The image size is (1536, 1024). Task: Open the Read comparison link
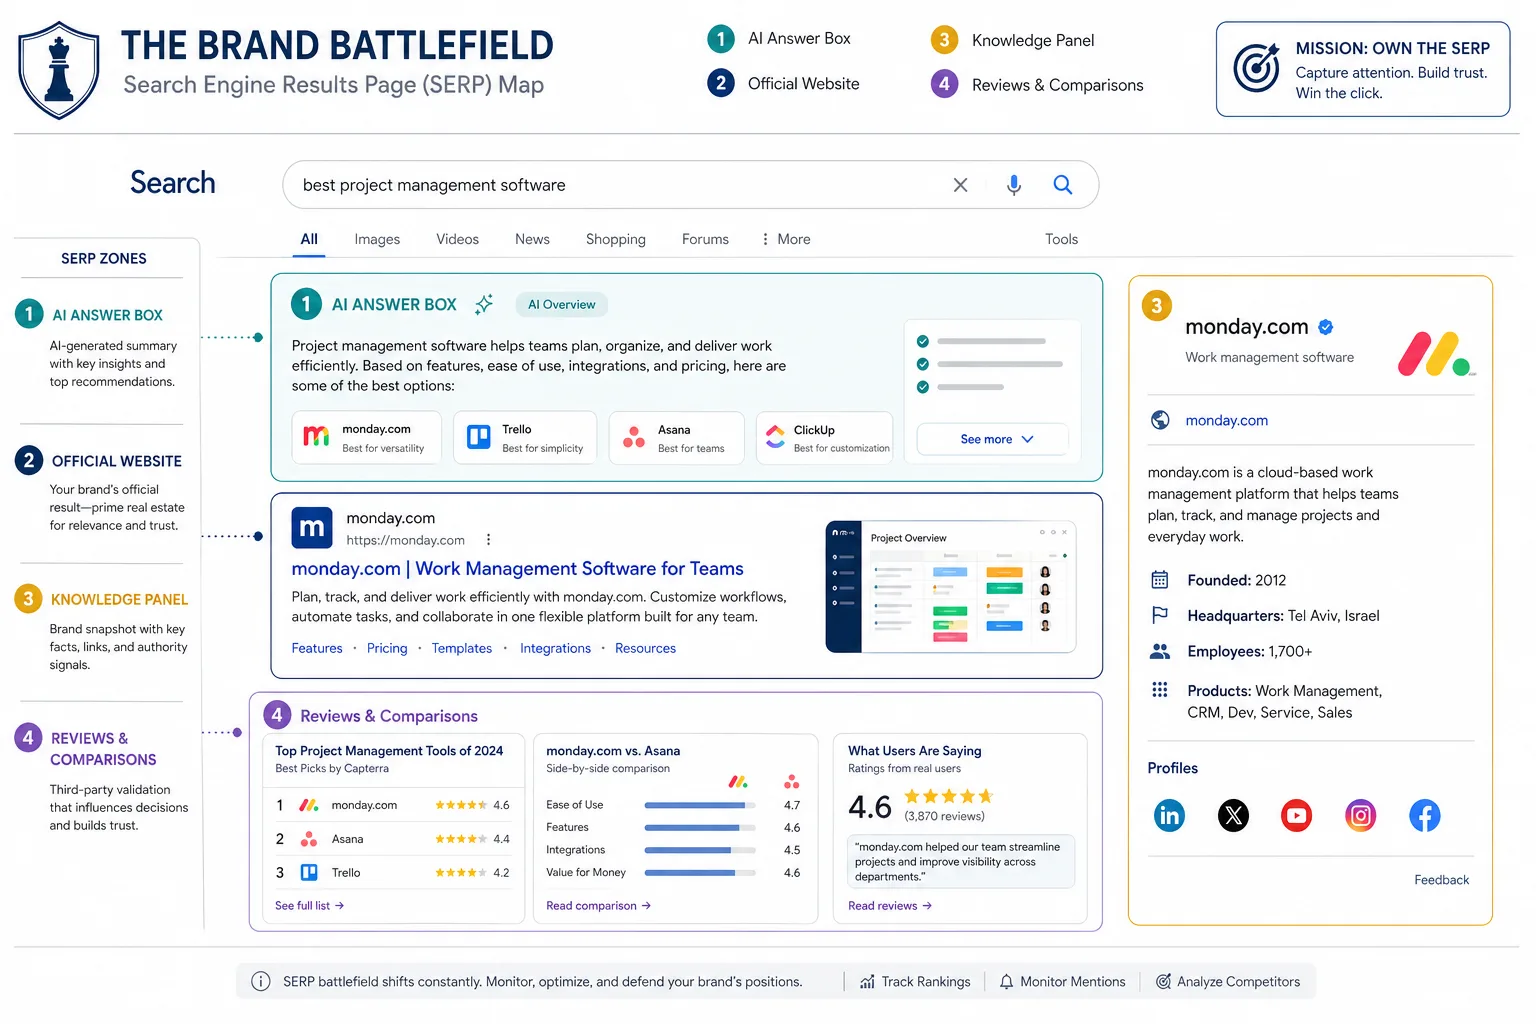(x=598, y=906)
